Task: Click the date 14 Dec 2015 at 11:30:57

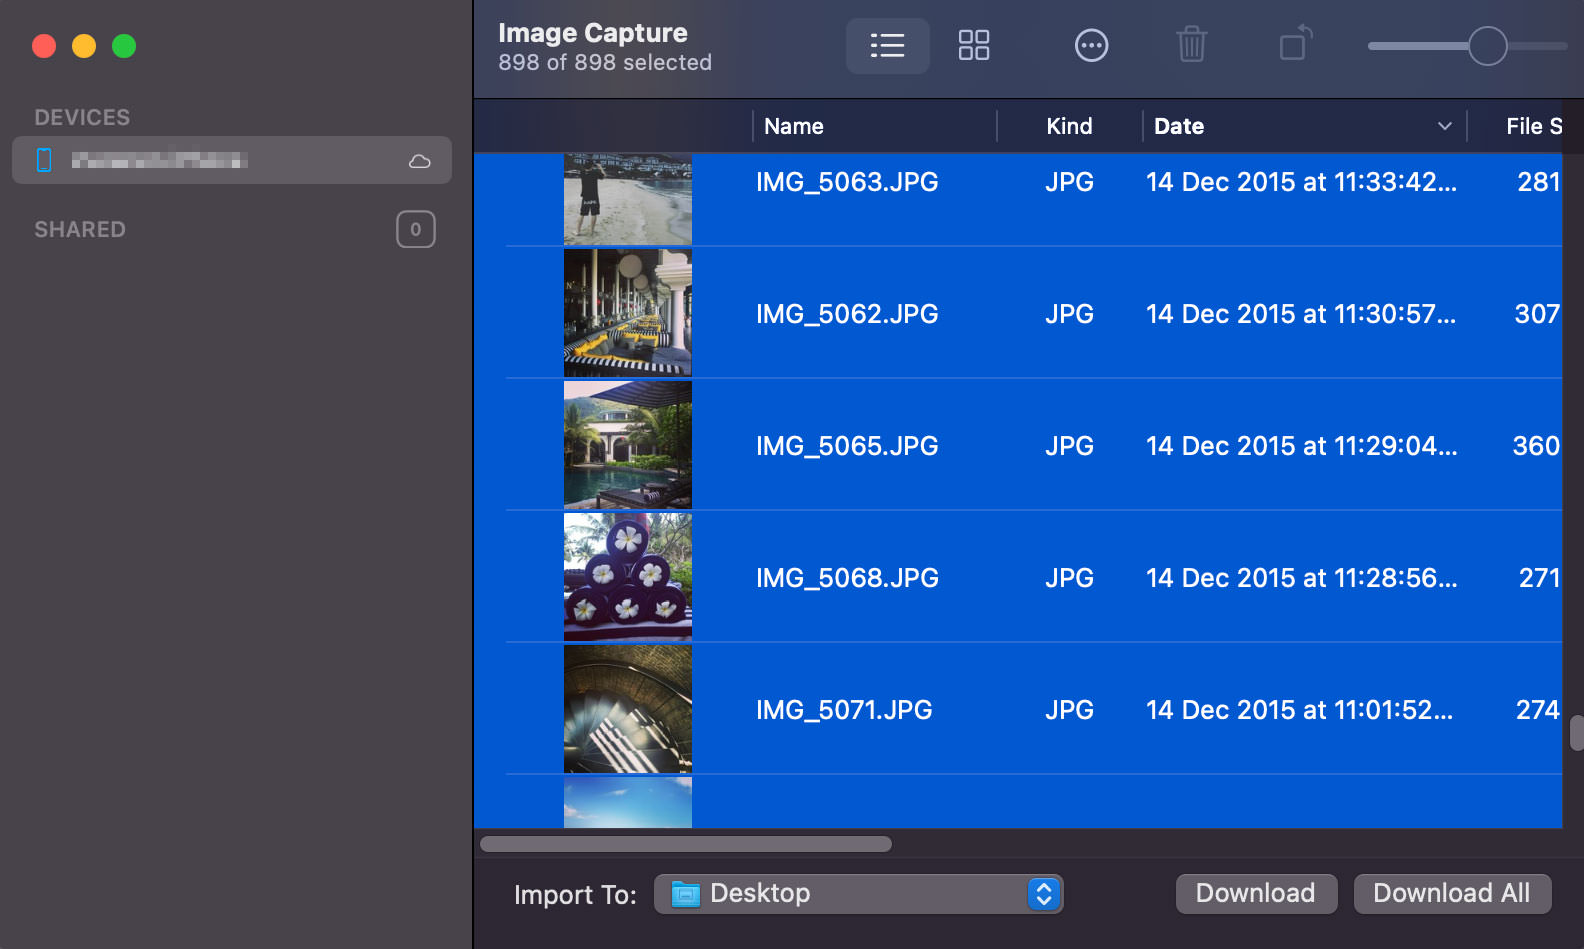Action: [1301, 314]
